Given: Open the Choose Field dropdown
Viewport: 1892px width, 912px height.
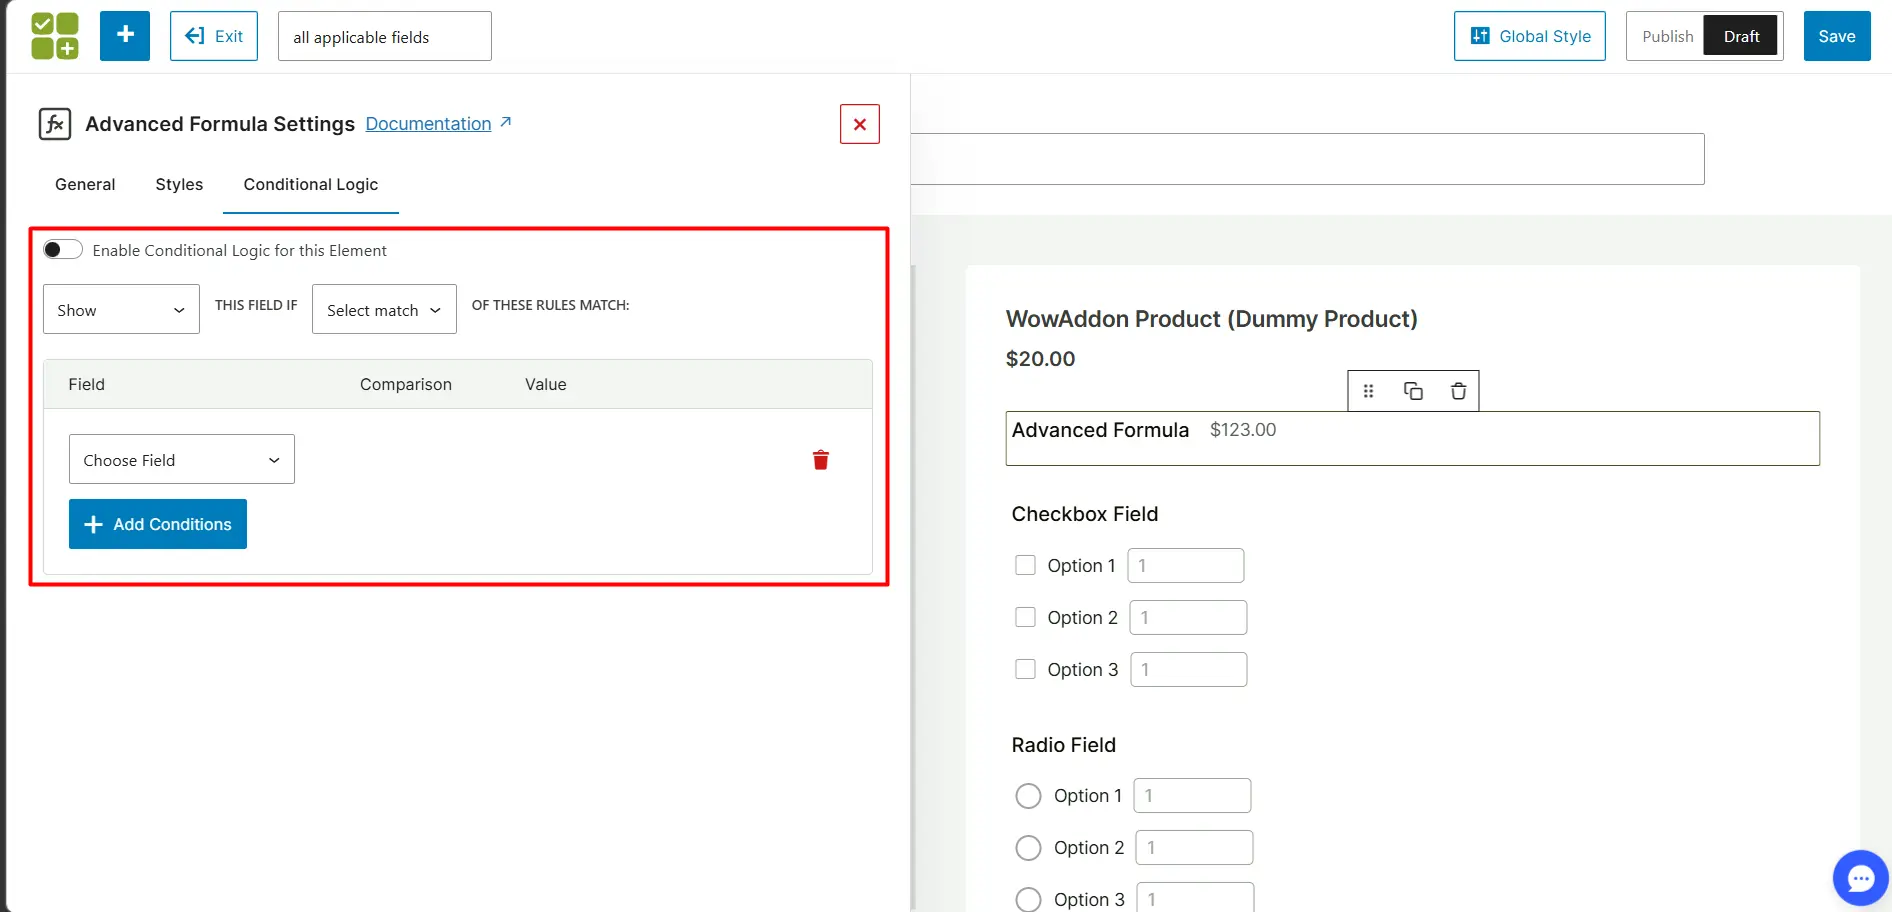Looking at the screenshot, I should click(x=181, y=460).
